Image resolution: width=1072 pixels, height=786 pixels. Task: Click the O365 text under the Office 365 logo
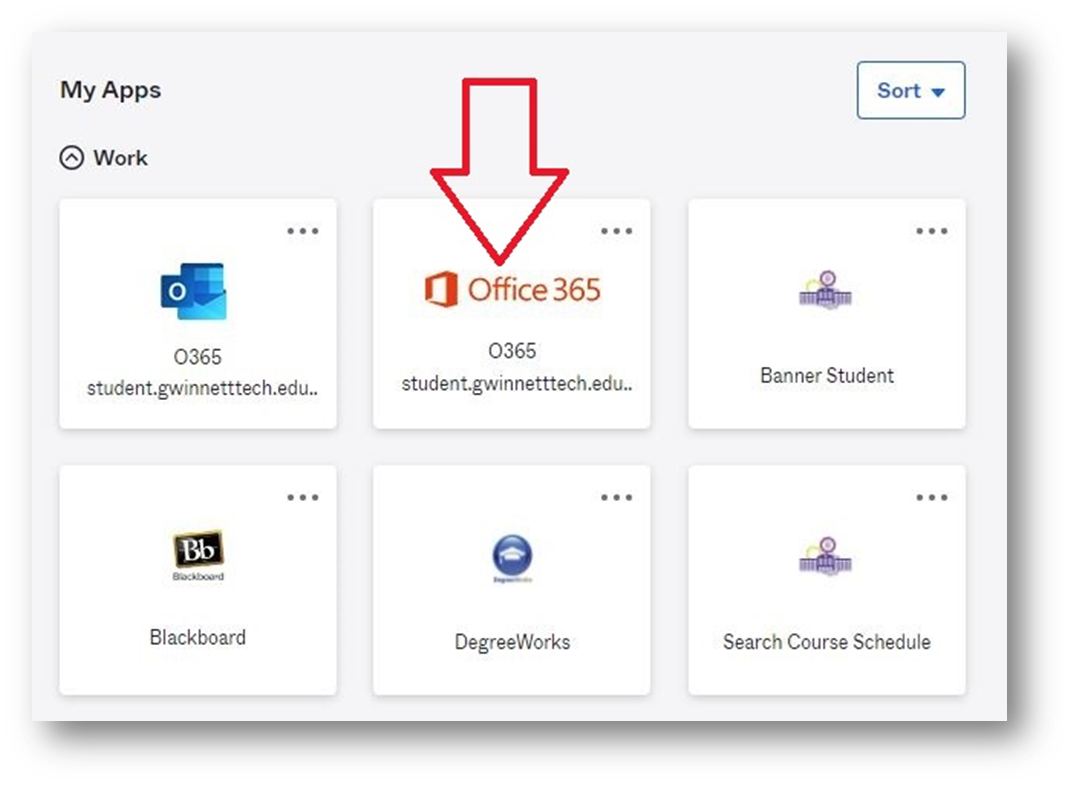click(x=512, y=351)
